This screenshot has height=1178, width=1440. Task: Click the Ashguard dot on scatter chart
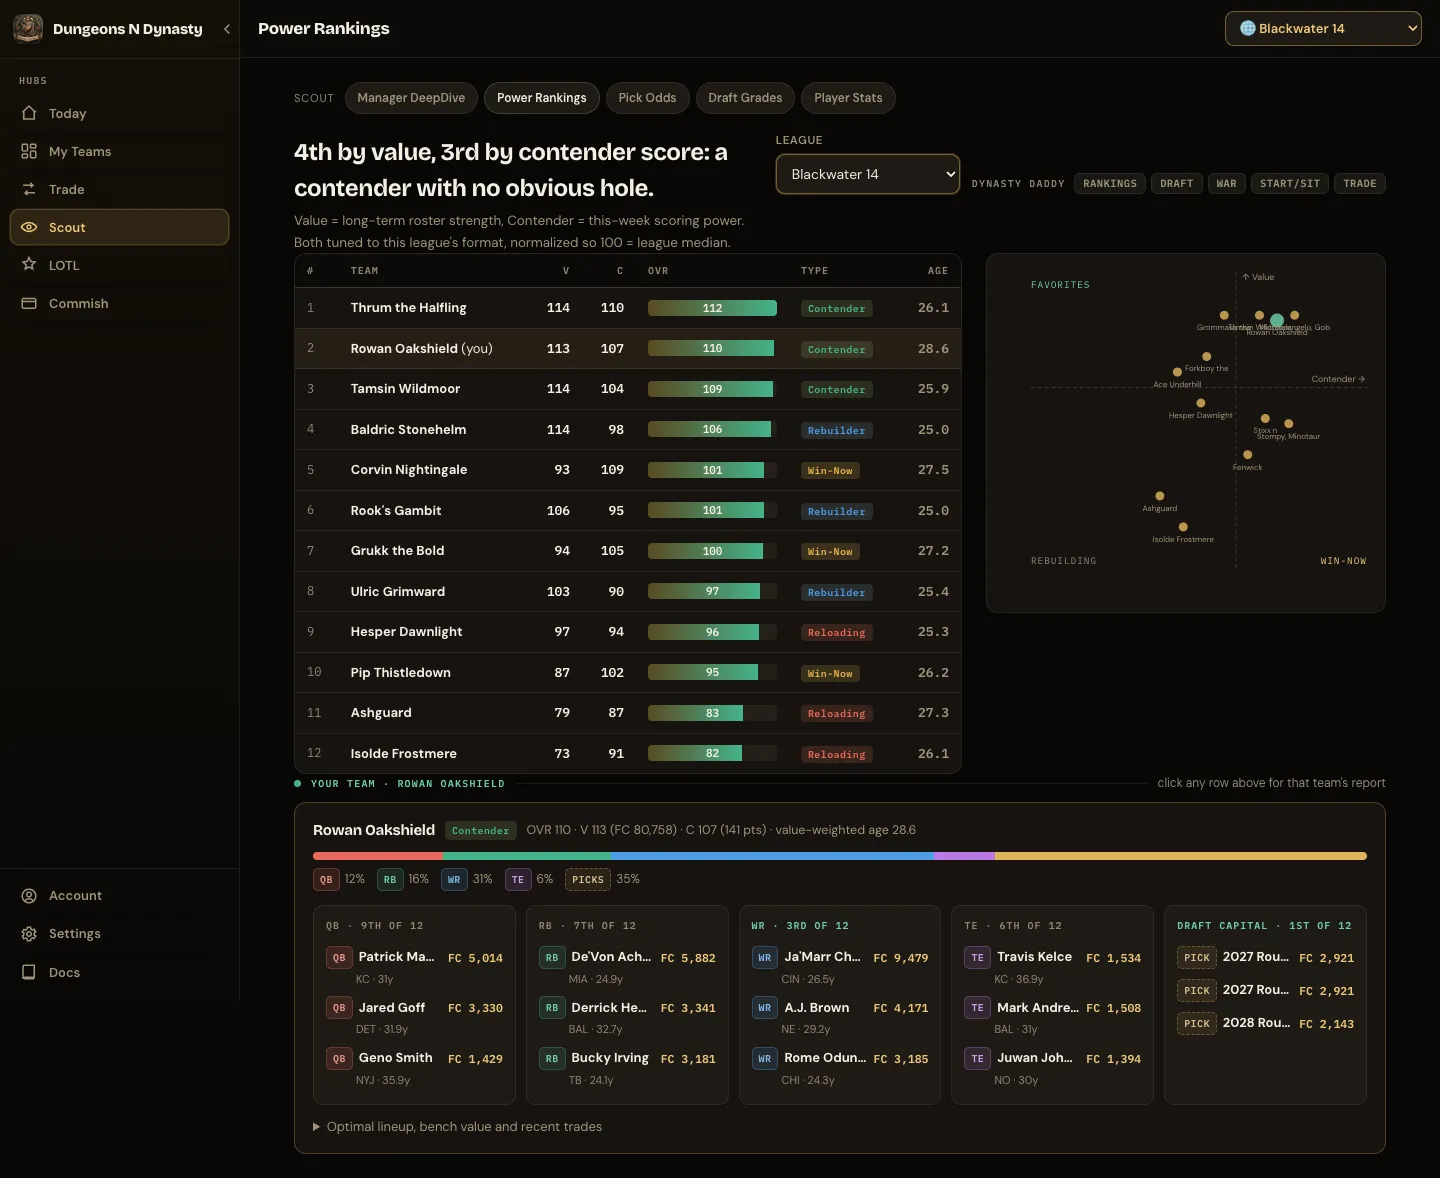[1160, 496]
